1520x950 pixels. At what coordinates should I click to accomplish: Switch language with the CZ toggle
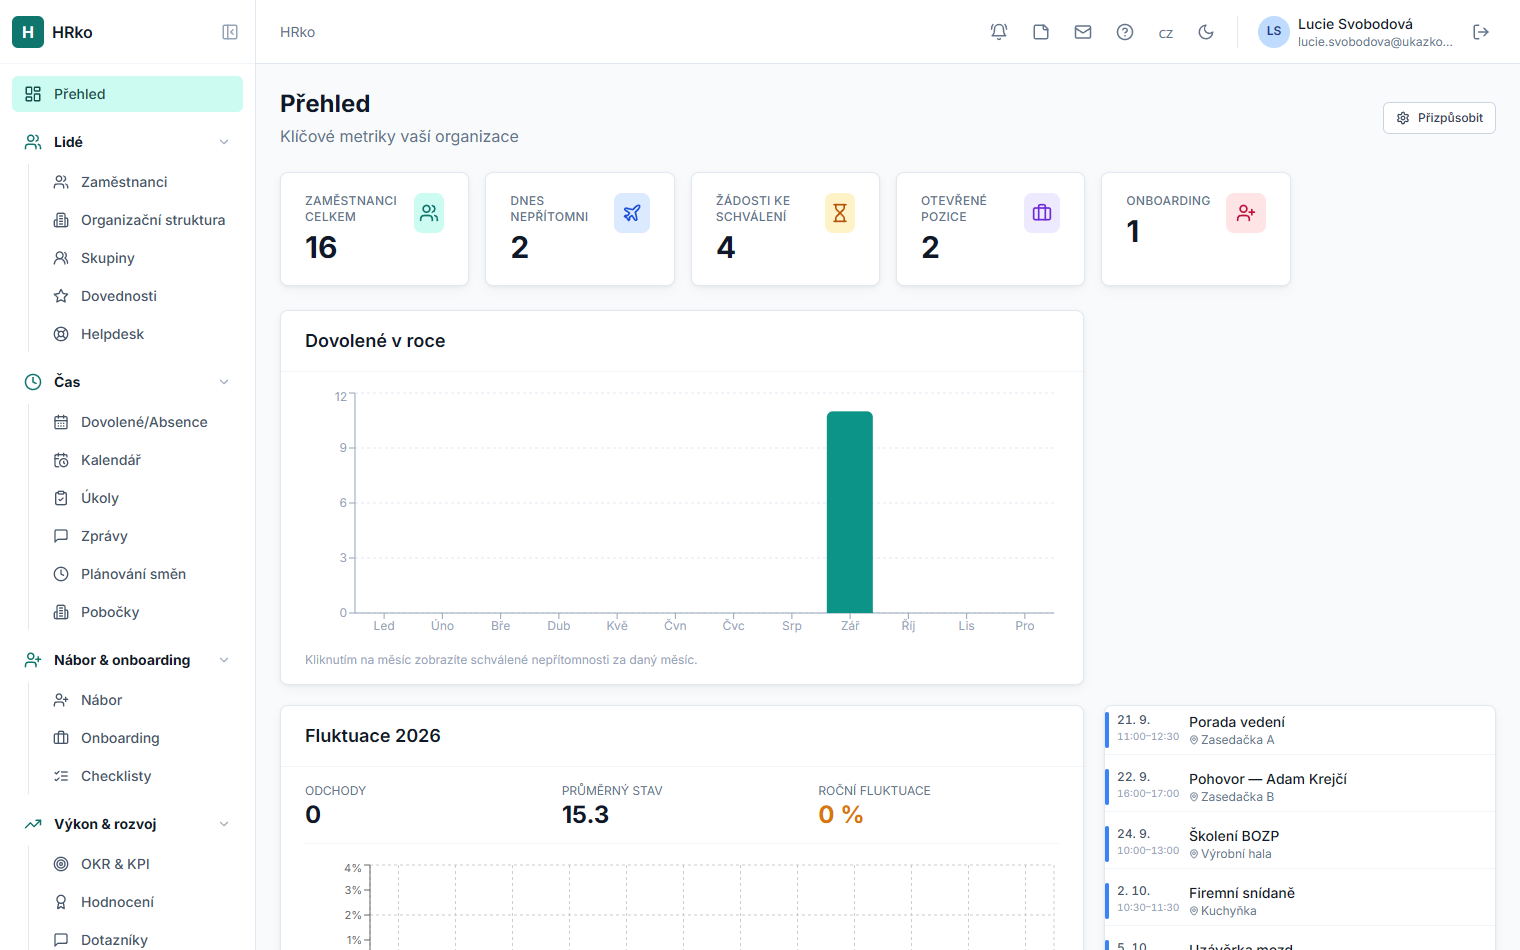click(x=1166, y=33)
